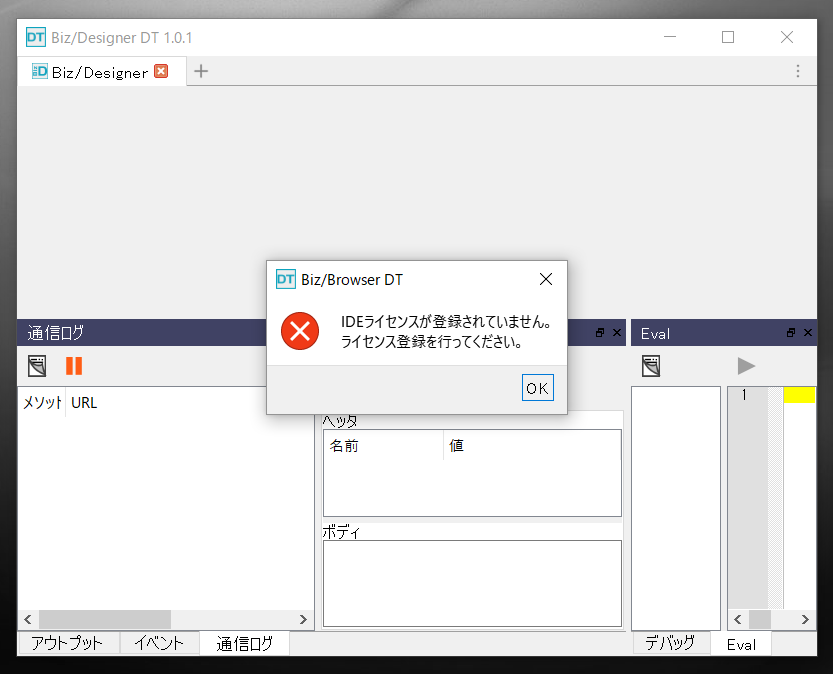Select the Eval bottom tab
The width and height of the screenshot is (833, 674).
coord(741,644)
